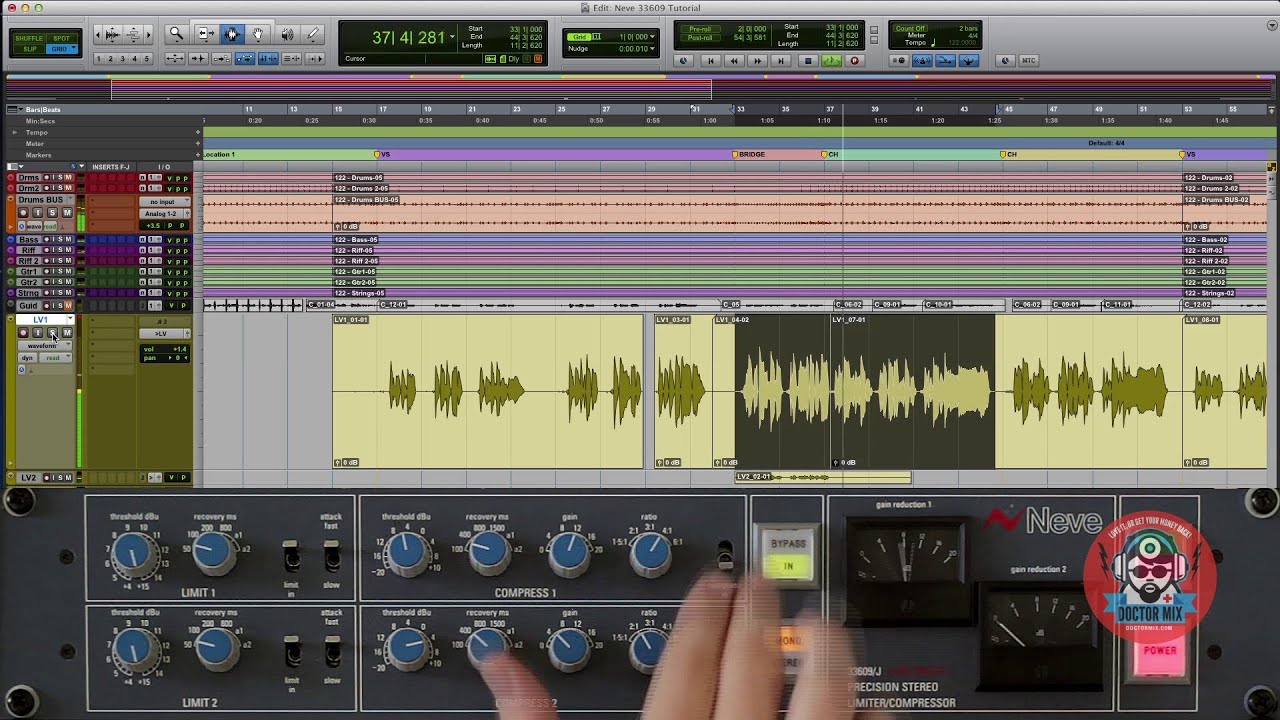The height and width of the screenshot is (720, 1280).
Task: Select the Bass track name
Action: tap(29, 240)
